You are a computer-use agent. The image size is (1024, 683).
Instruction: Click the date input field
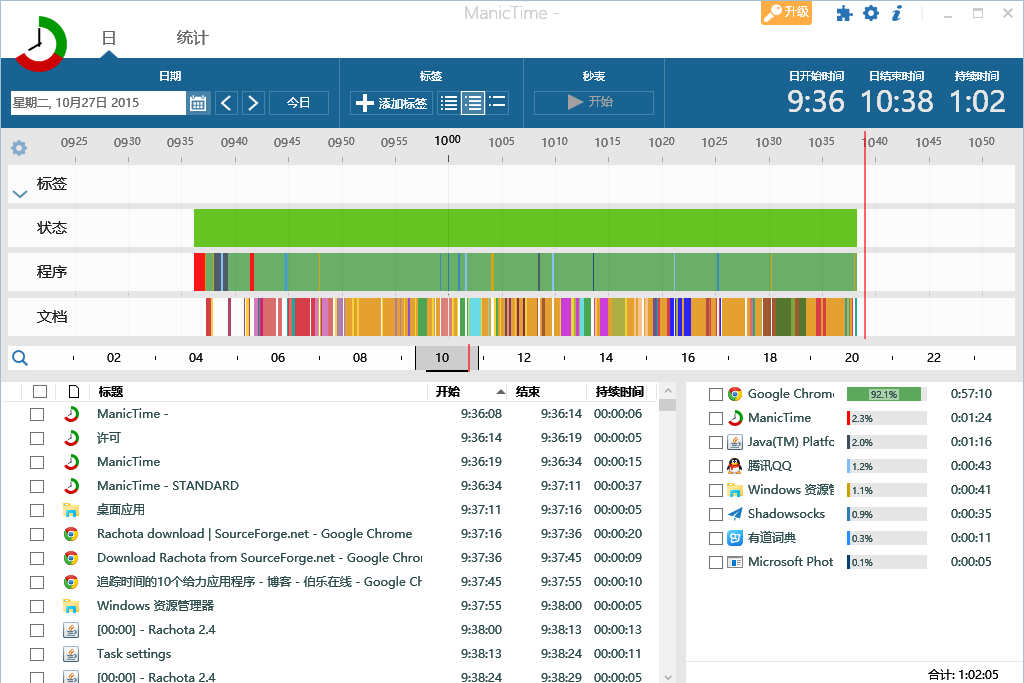(x=98, y=103)
